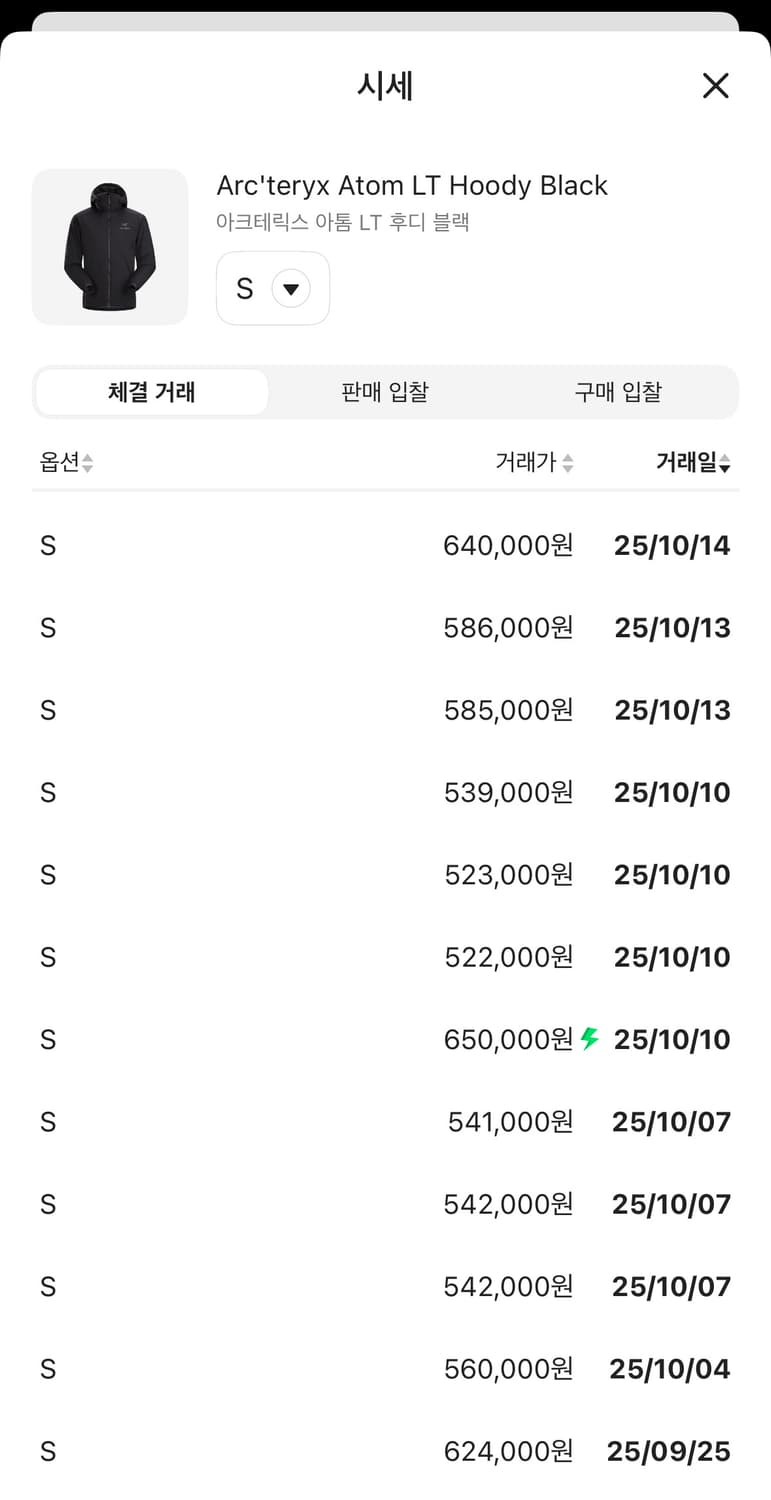The width and height of the screenshot is (771, 1500).
Task: Select the 624,000원 trade on 25/09/25
Action: point(385,1451)
